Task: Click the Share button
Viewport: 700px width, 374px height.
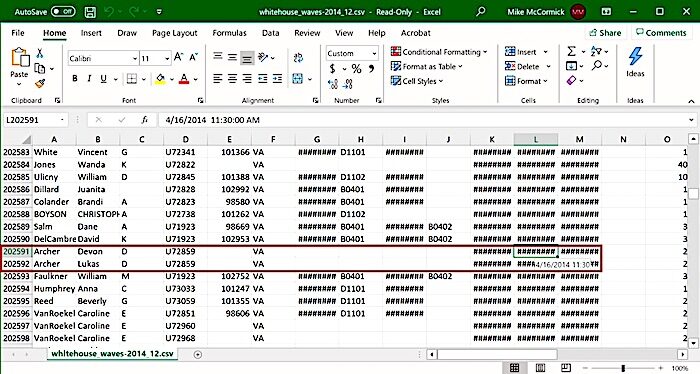Action: point(605,33)
